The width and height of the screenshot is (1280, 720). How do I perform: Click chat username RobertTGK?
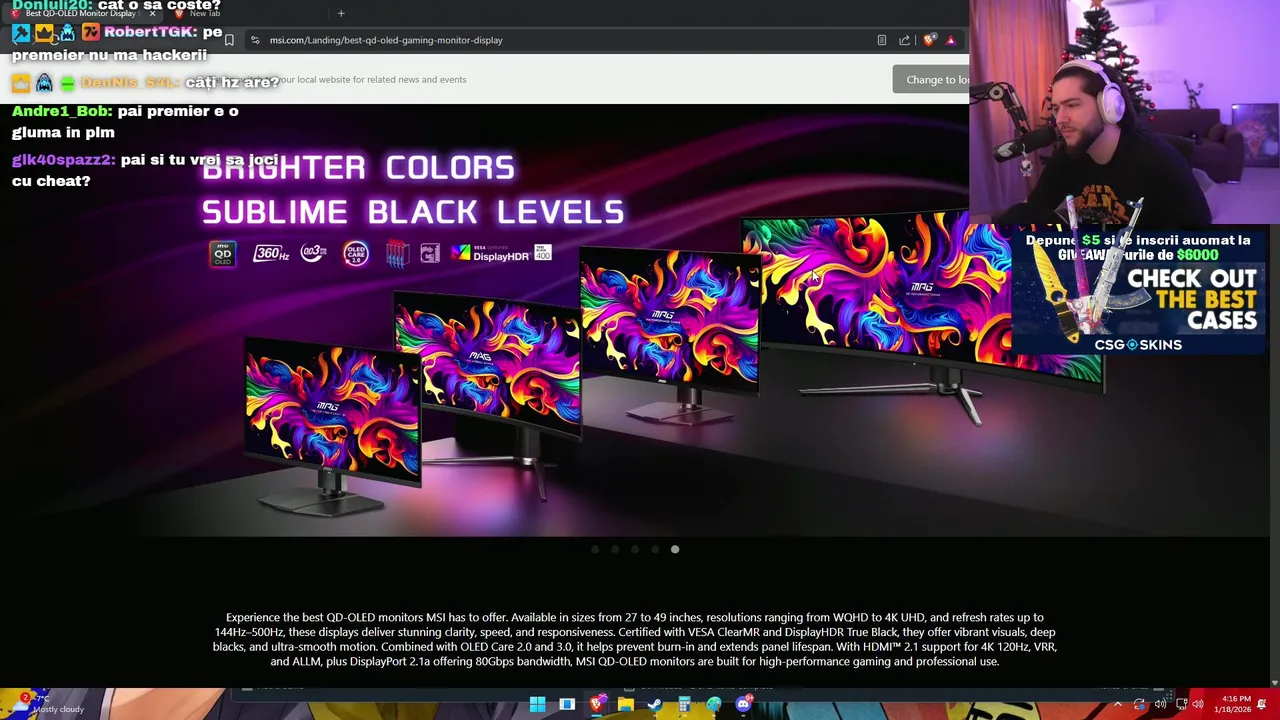(149, 32)
